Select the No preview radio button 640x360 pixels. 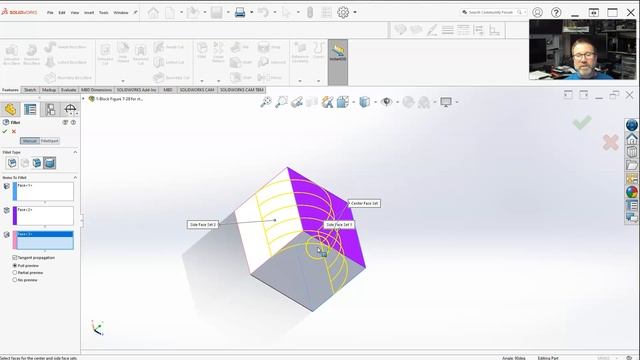tap(15, 280)
